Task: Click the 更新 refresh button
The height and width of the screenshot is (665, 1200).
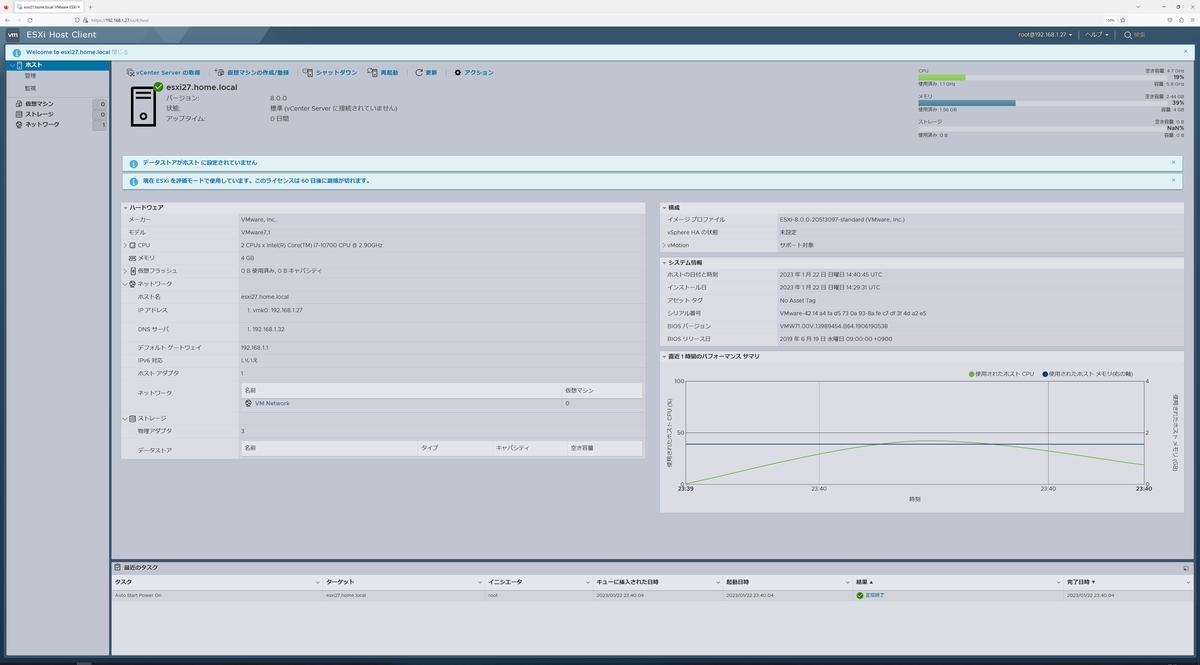Action: click(426, 73)
